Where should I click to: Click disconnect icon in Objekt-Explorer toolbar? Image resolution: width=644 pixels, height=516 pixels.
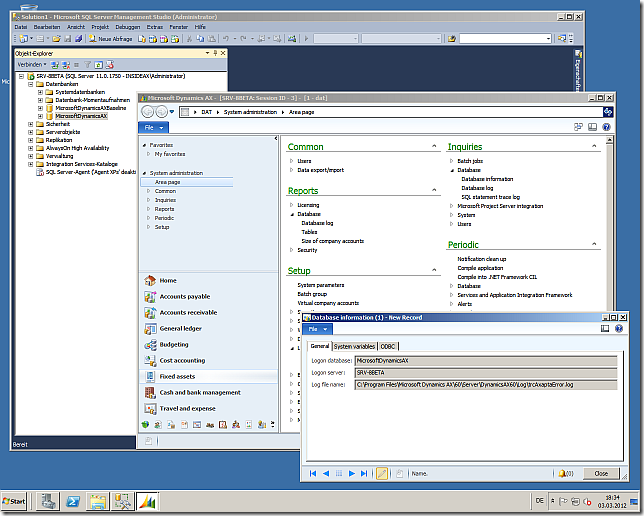(66, 65)
